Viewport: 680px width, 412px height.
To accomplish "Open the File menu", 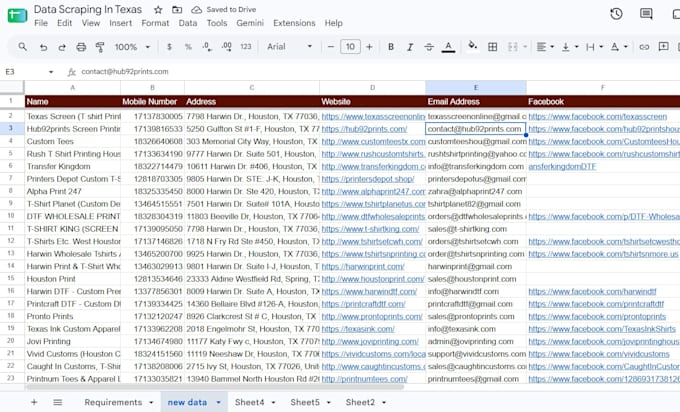I will click(x=41, y=23).
